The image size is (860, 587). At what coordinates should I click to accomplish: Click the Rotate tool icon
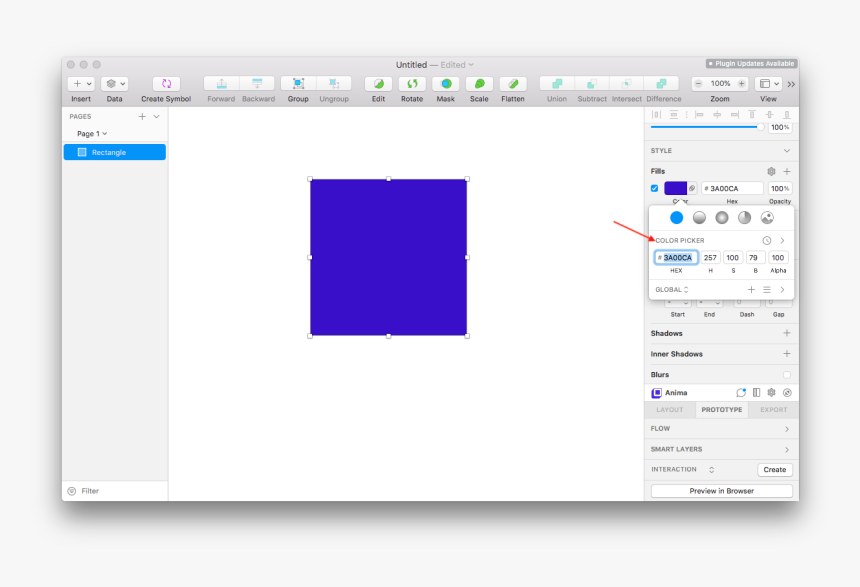(411, 84)
